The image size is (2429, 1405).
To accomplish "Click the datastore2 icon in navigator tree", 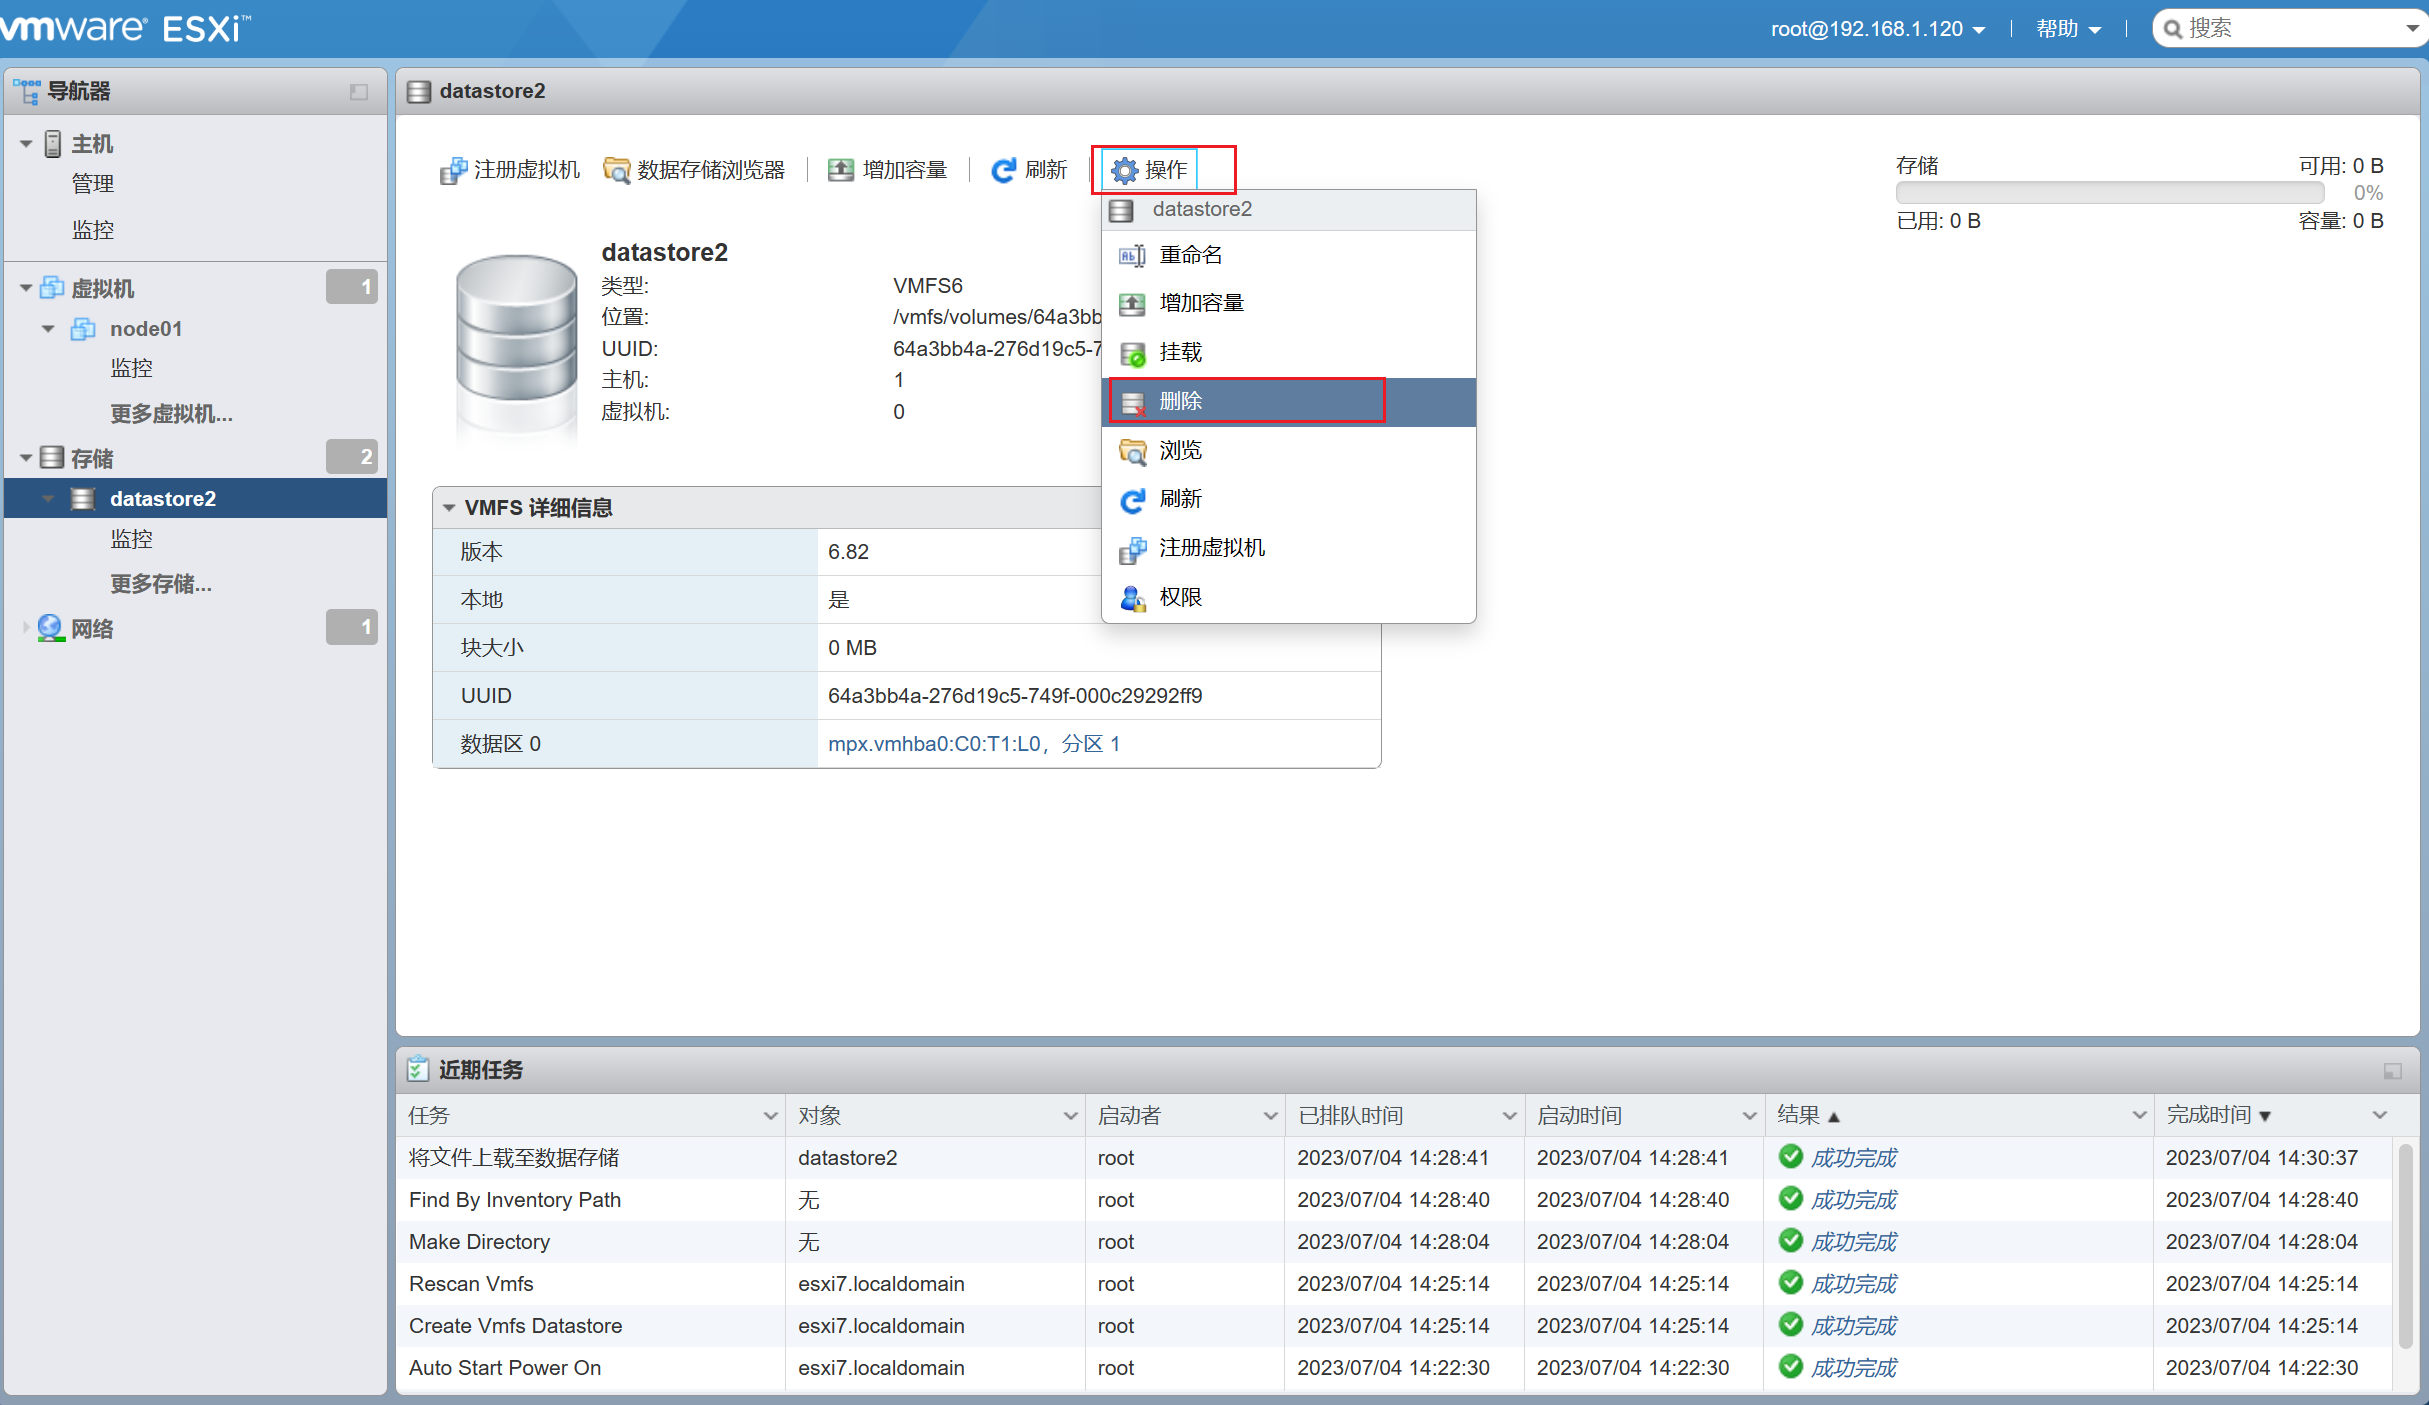I will 84,499.
